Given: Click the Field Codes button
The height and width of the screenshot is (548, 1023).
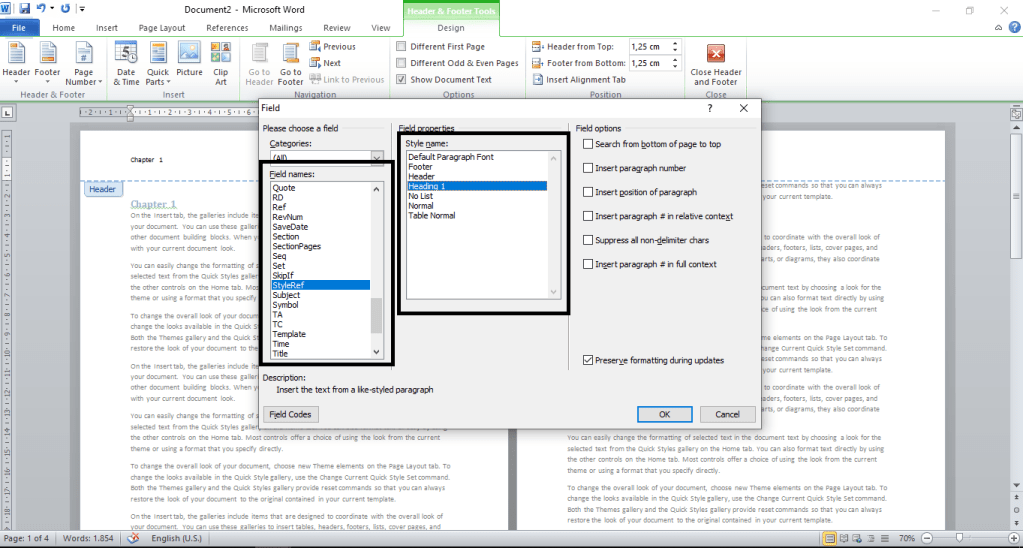Looking at the screenshot, I should coord(291,414).
